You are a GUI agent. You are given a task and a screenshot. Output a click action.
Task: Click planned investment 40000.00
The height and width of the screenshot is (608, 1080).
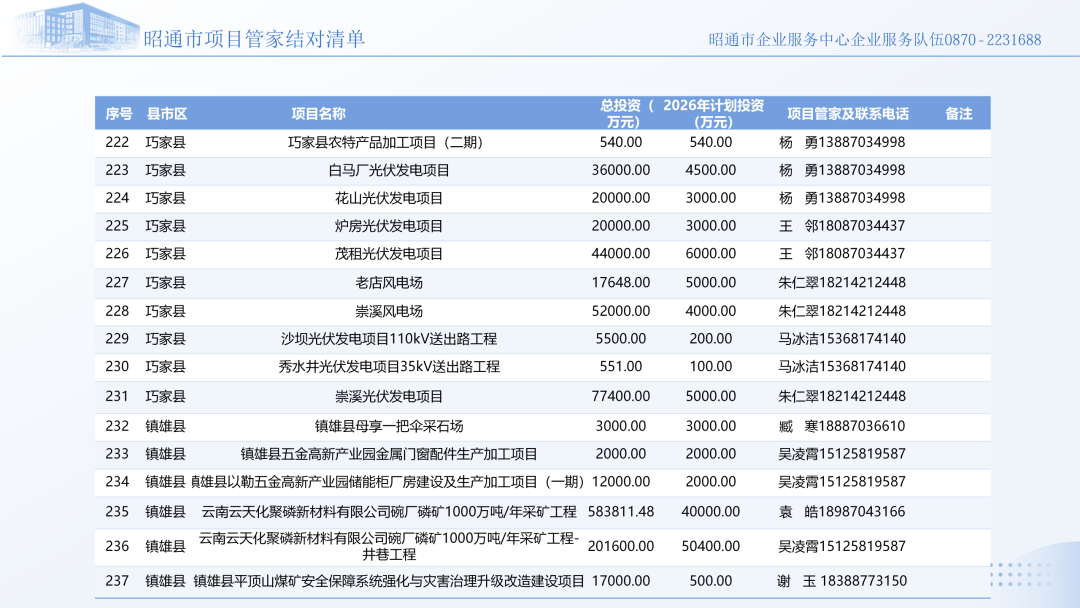point(711,512)
